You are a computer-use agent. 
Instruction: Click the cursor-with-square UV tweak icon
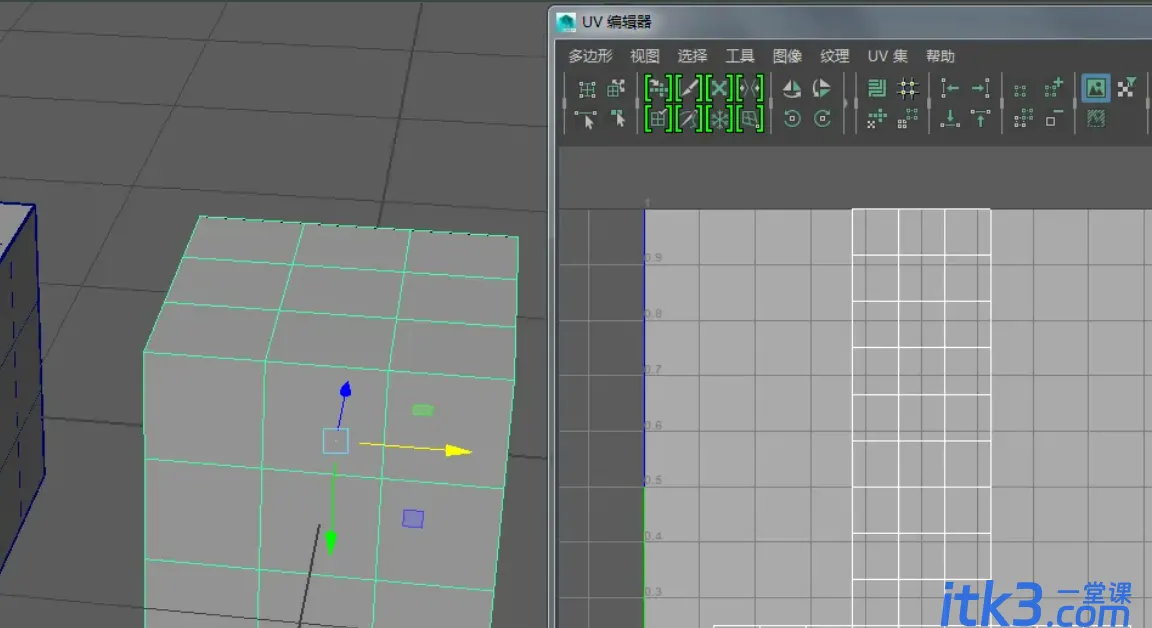(619, 119)
